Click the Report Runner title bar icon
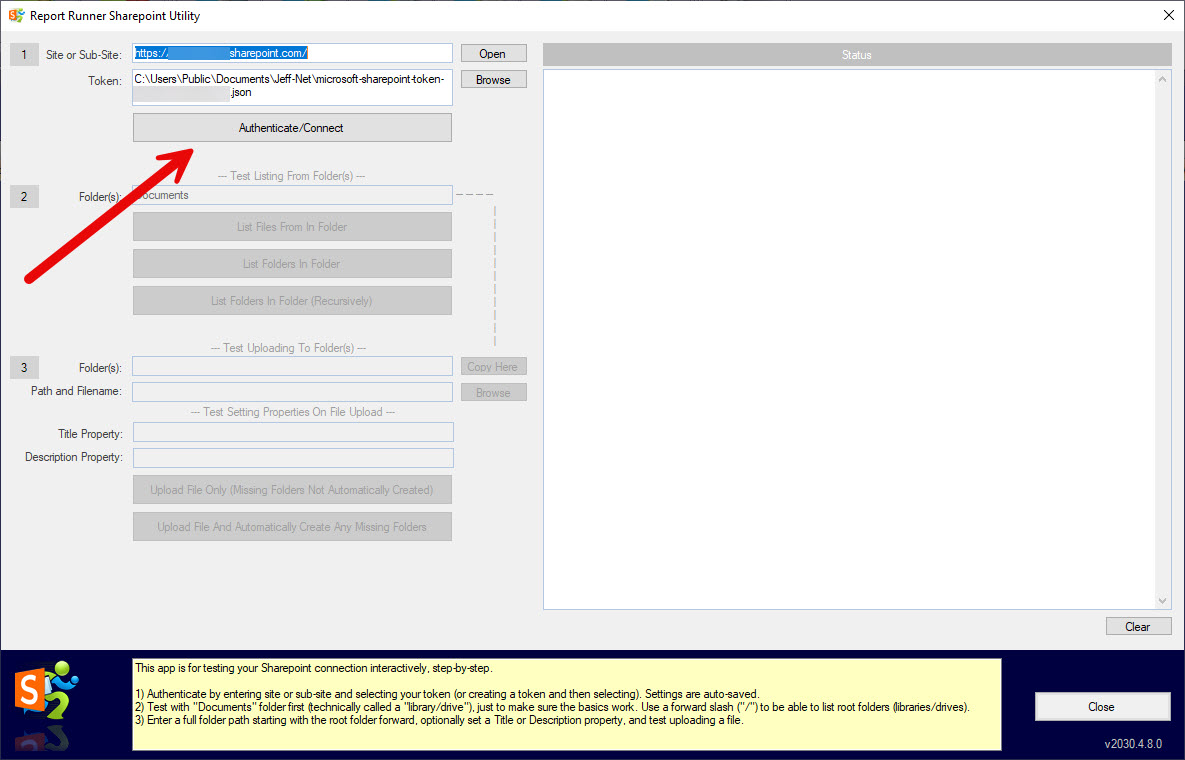1185x760 pixels. (16, 15)
